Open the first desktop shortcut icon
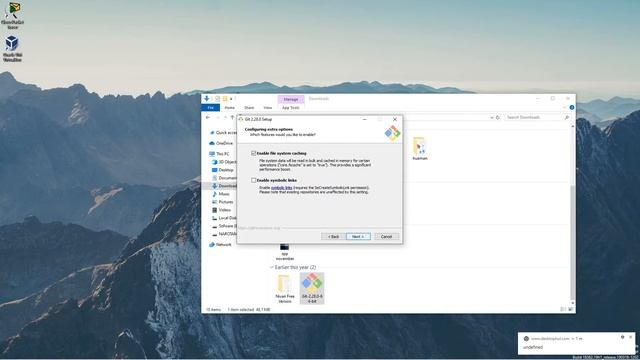This screenshot has width=640, height=360. click(x=13, y=16)
